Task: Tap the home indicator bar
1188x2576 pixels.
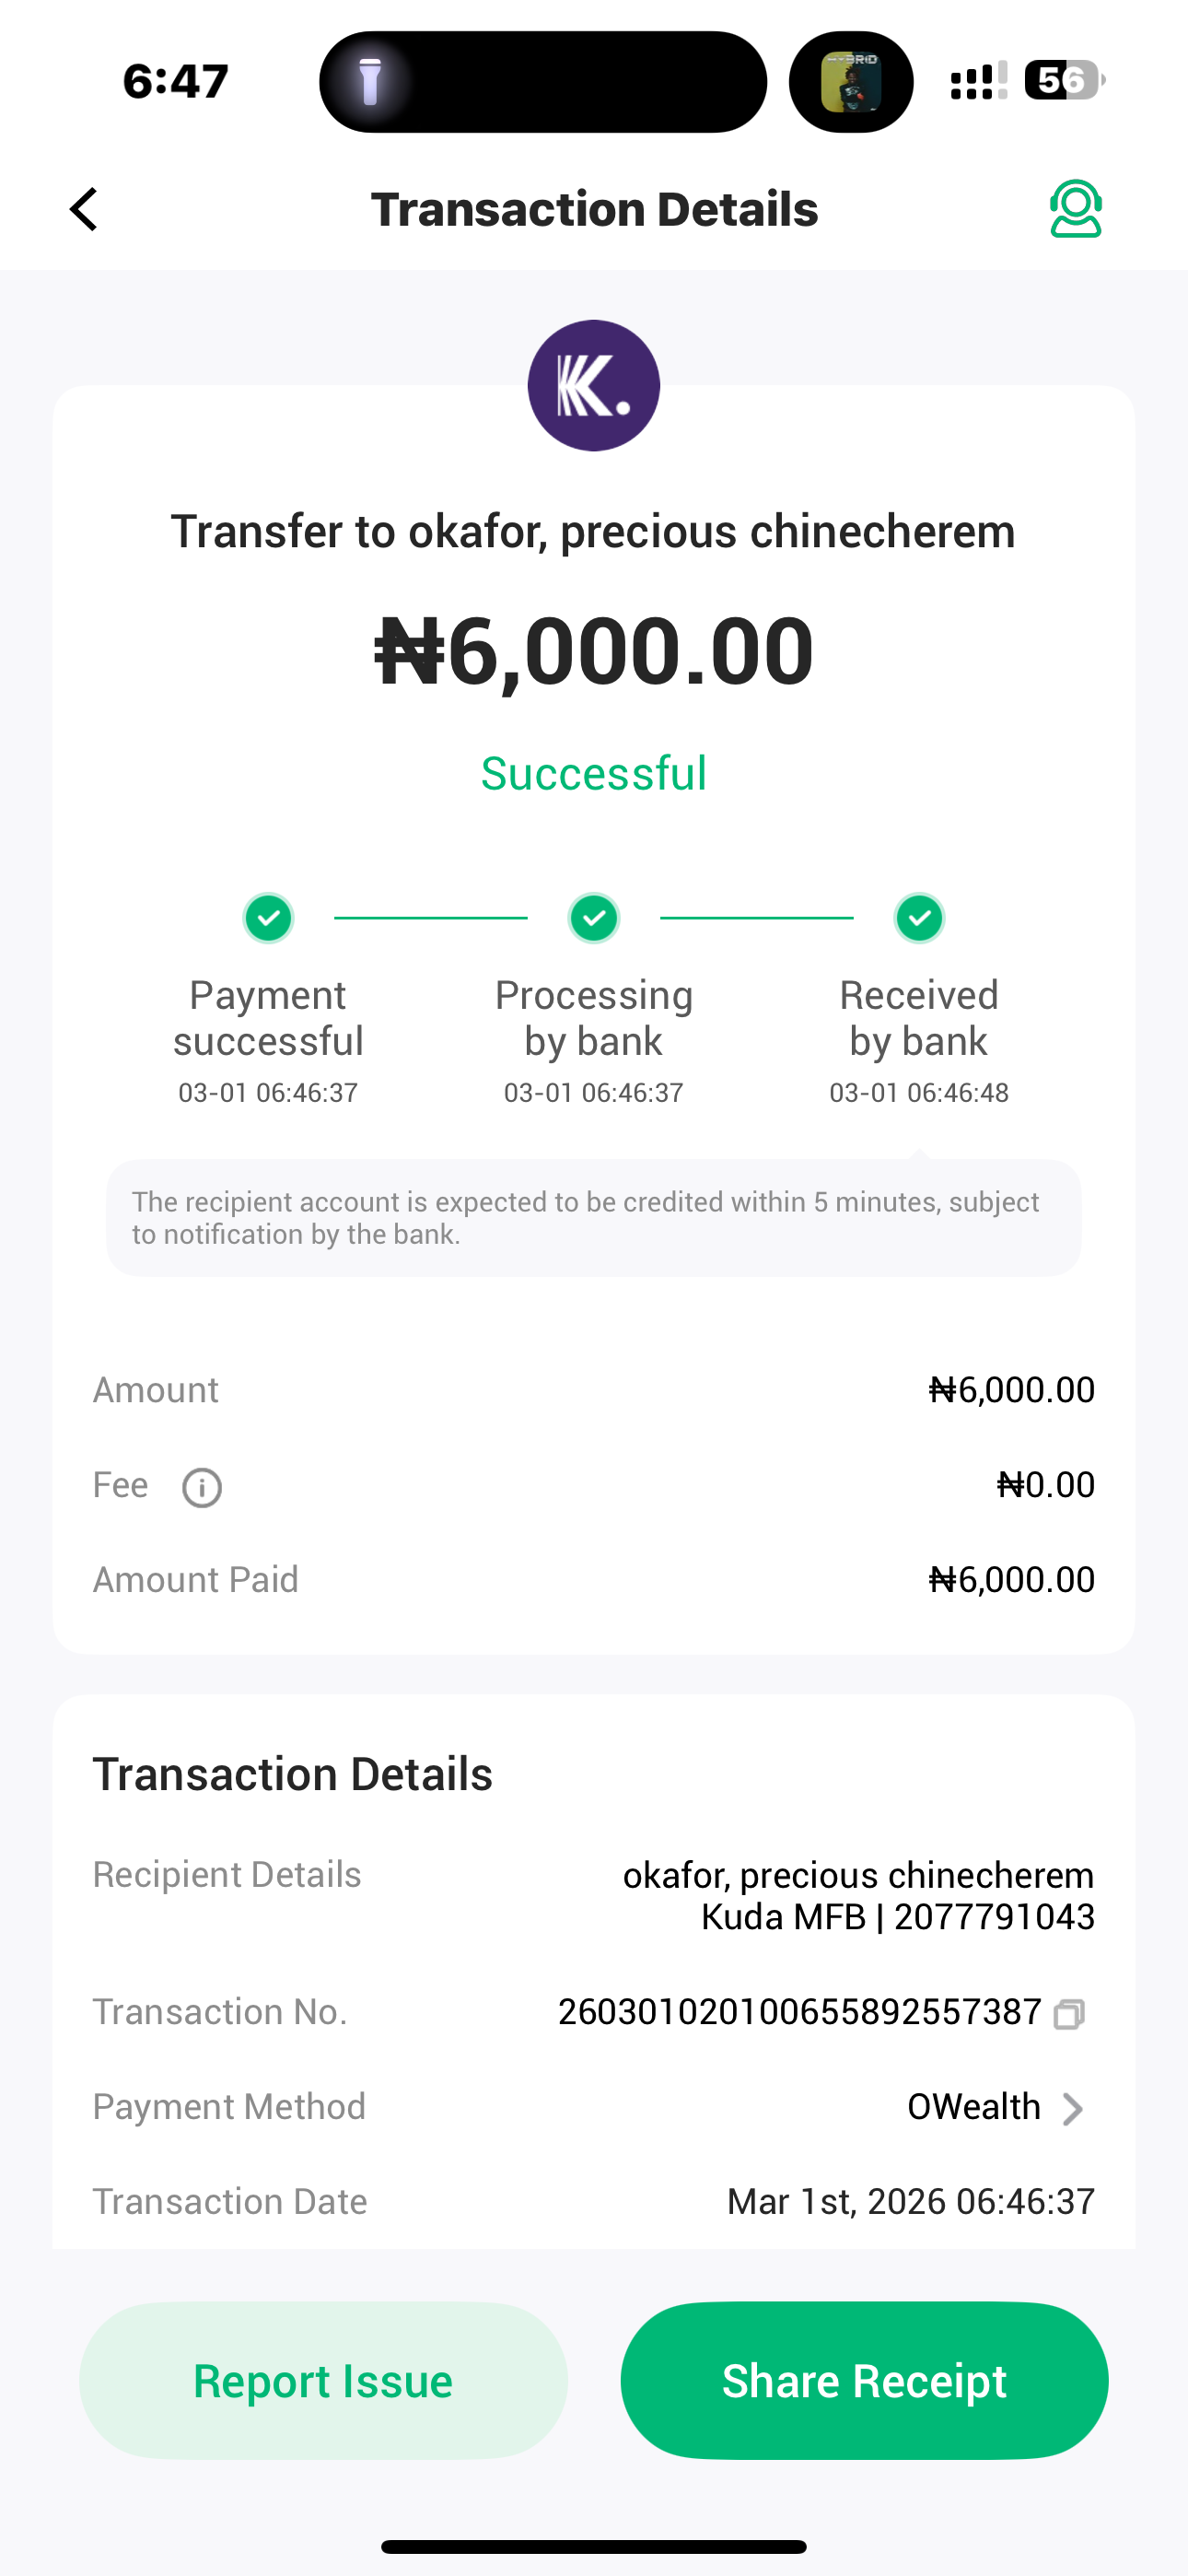Action: (594, 2547)
